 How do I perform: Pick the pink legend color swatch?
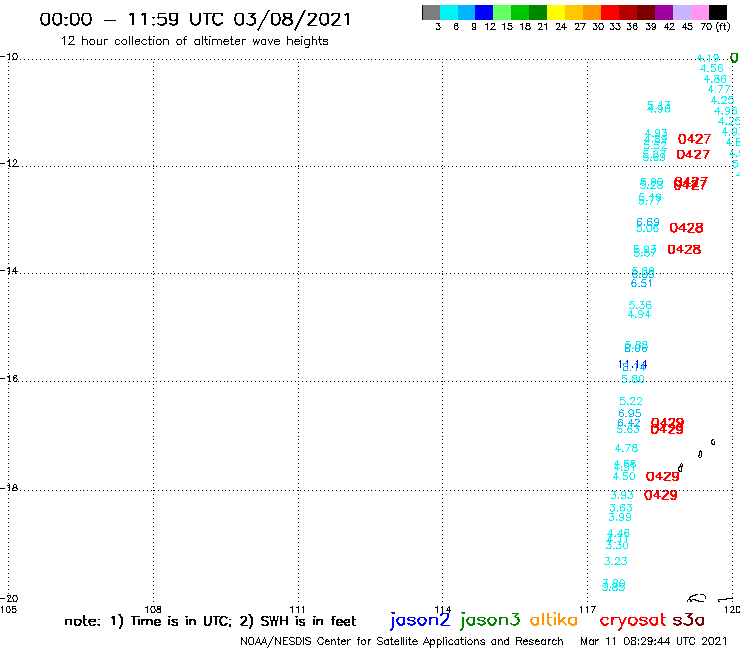pos(699,12)
